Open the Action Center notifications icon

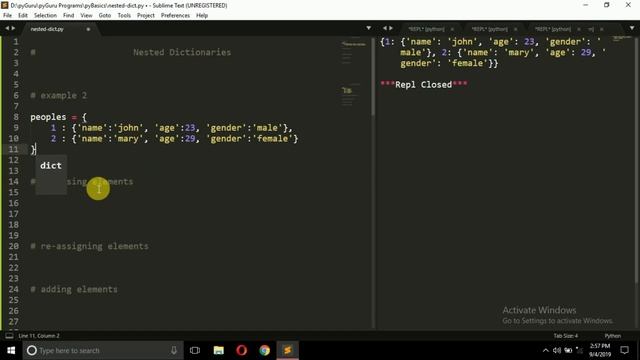pyautogui.click(x=624, y=350)
